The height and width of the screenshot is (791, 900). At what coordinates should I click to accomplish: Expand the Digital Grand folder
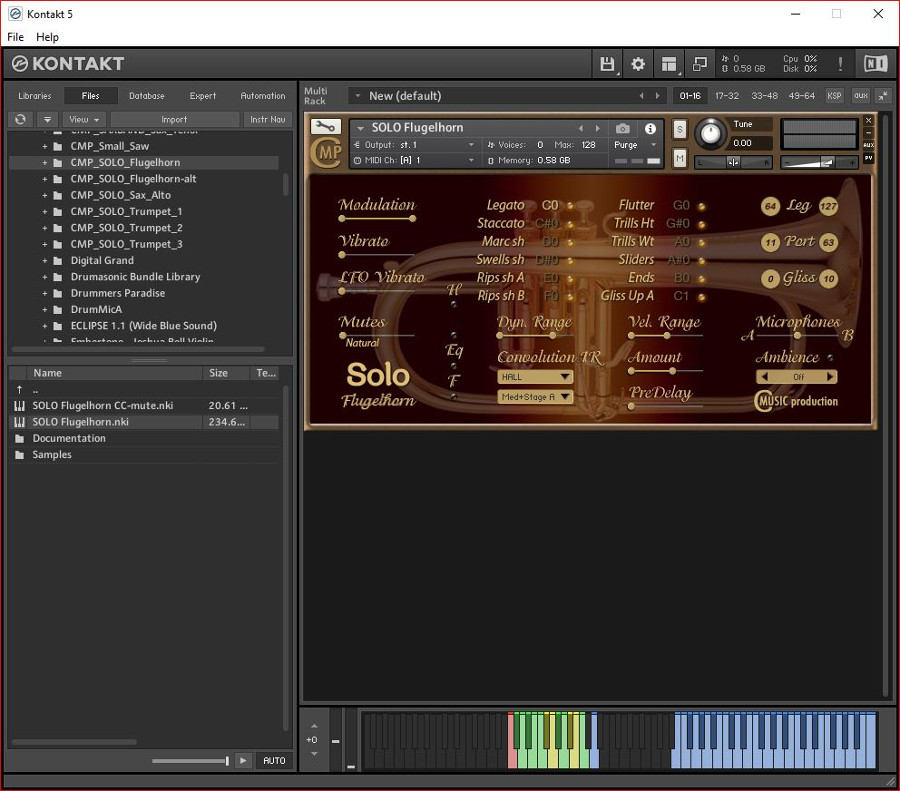pos(45,261)
